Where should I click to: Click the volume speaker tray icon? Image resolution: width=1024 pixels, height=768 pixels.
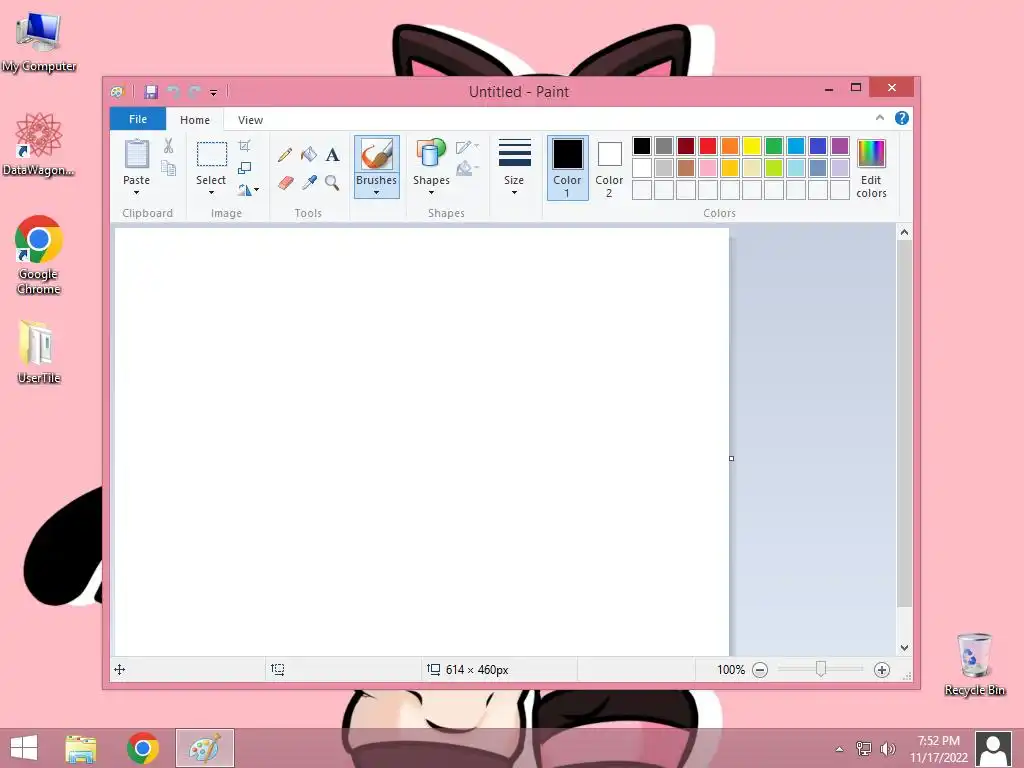888,748
